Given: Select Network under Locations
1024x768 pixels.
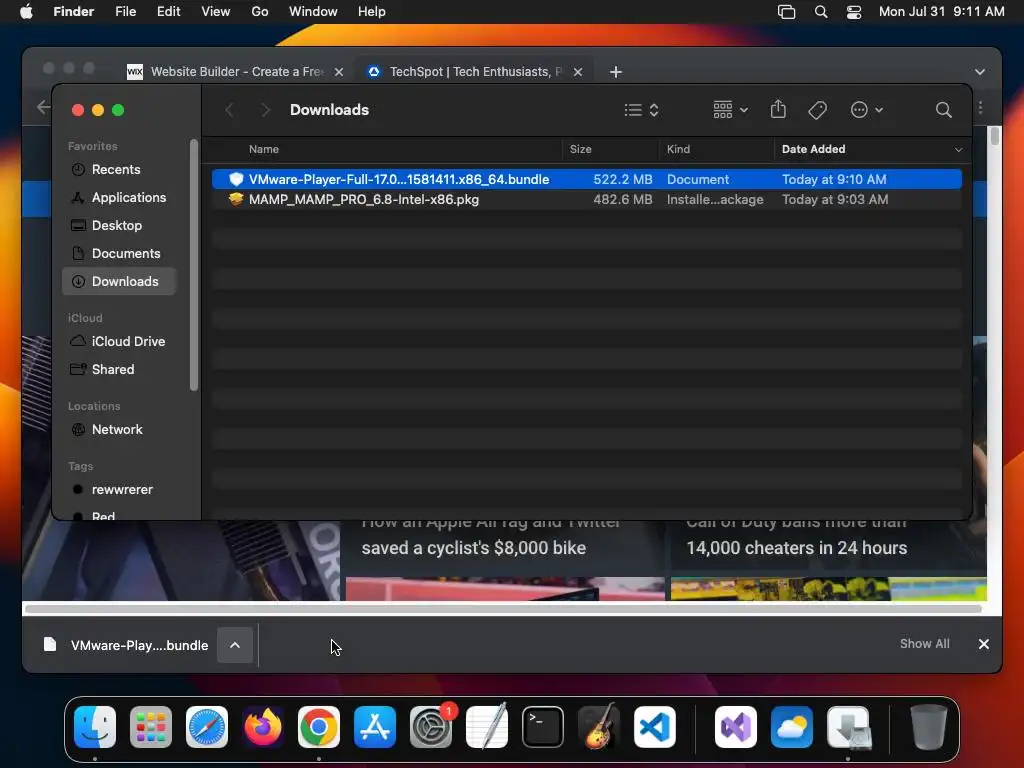Looking at the screenshot, I should (x=117, y=430).
